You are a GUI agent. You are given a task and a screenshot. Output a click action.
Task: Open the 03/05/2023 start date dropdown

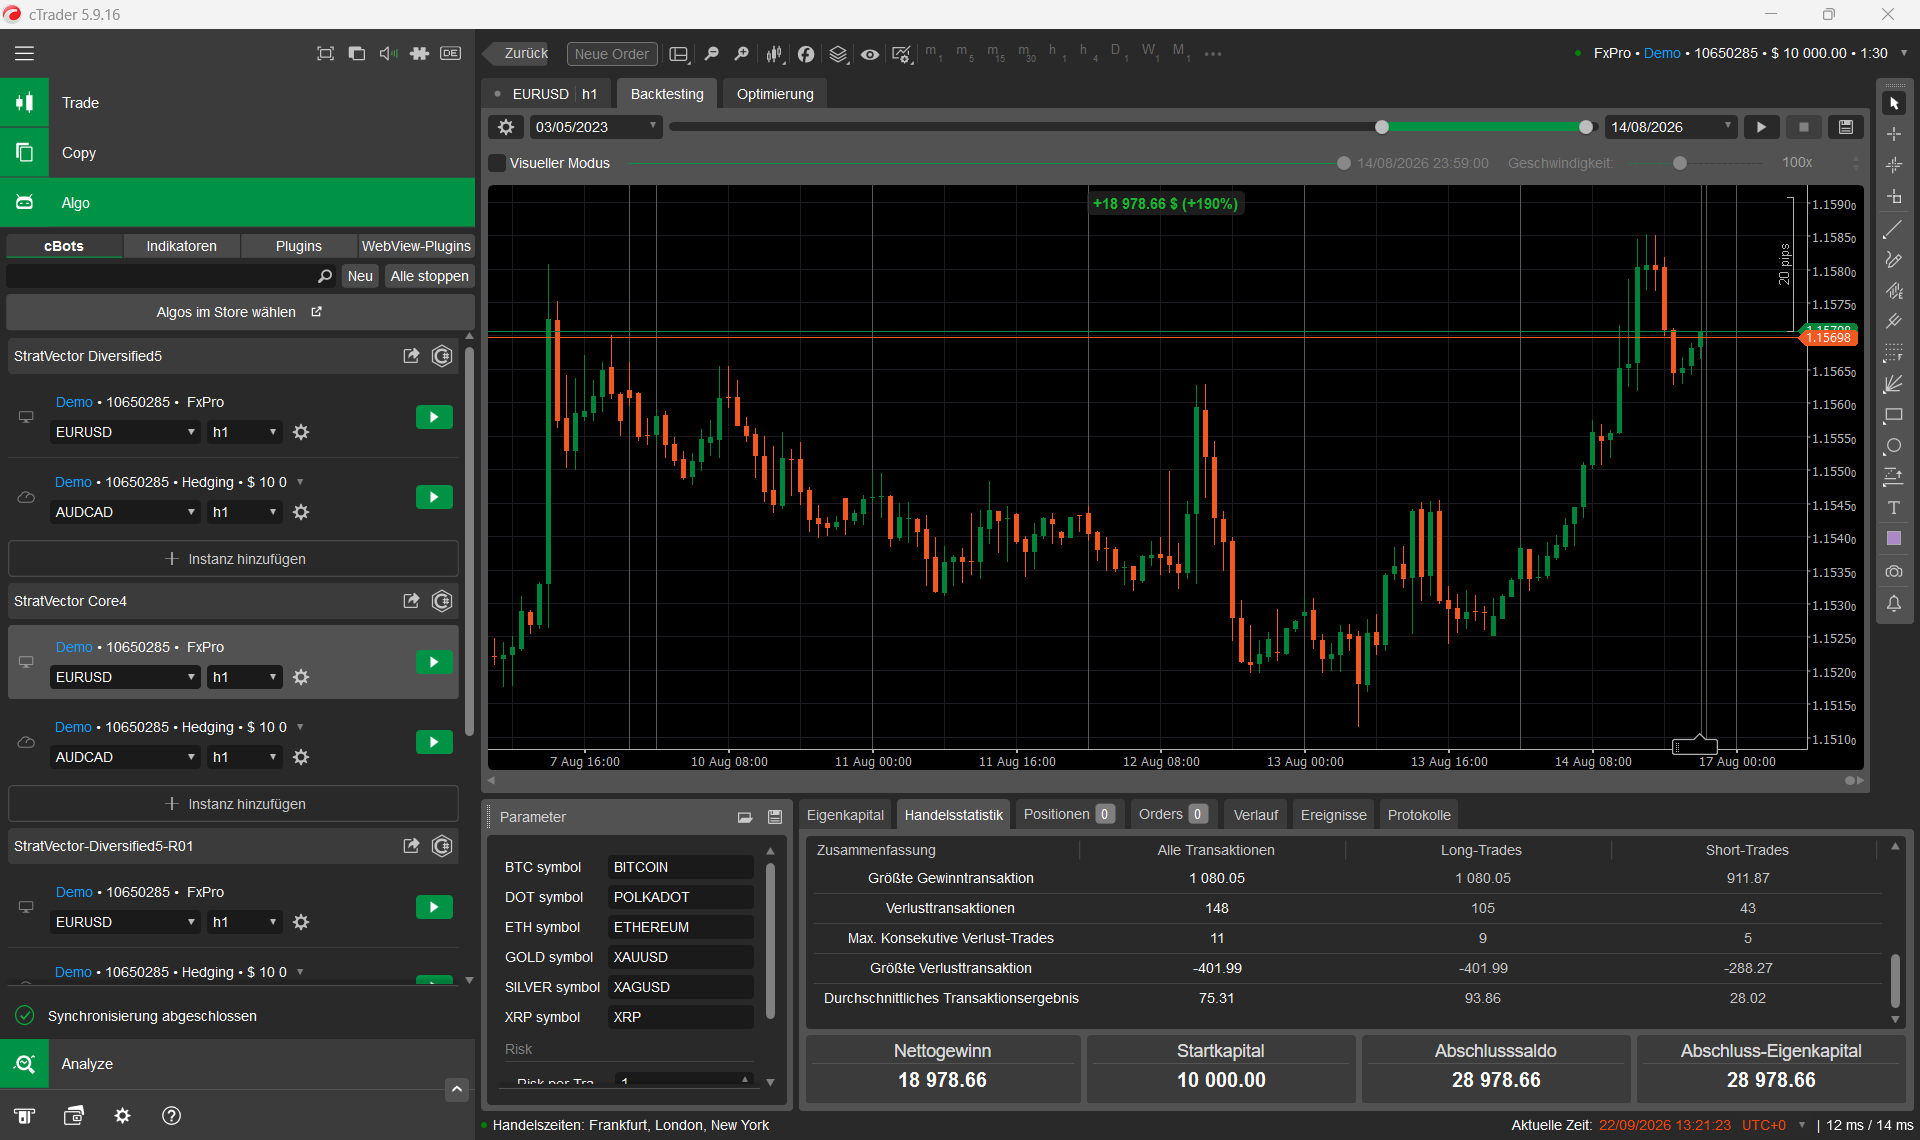(595, 127)
